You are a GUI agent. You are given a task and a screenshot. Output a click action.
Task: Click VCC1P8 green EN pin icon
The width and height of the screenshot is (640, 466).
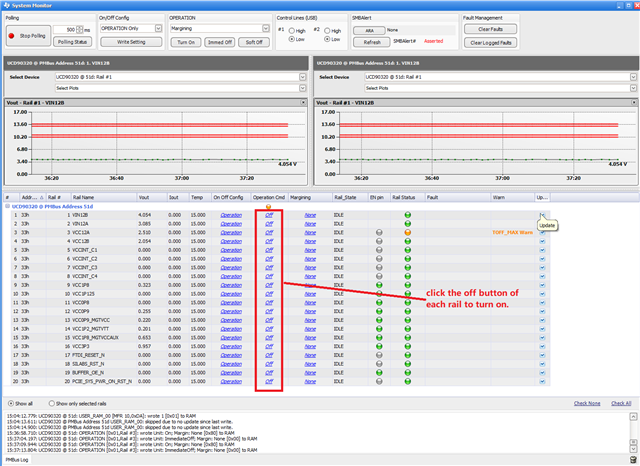(379, 285)
